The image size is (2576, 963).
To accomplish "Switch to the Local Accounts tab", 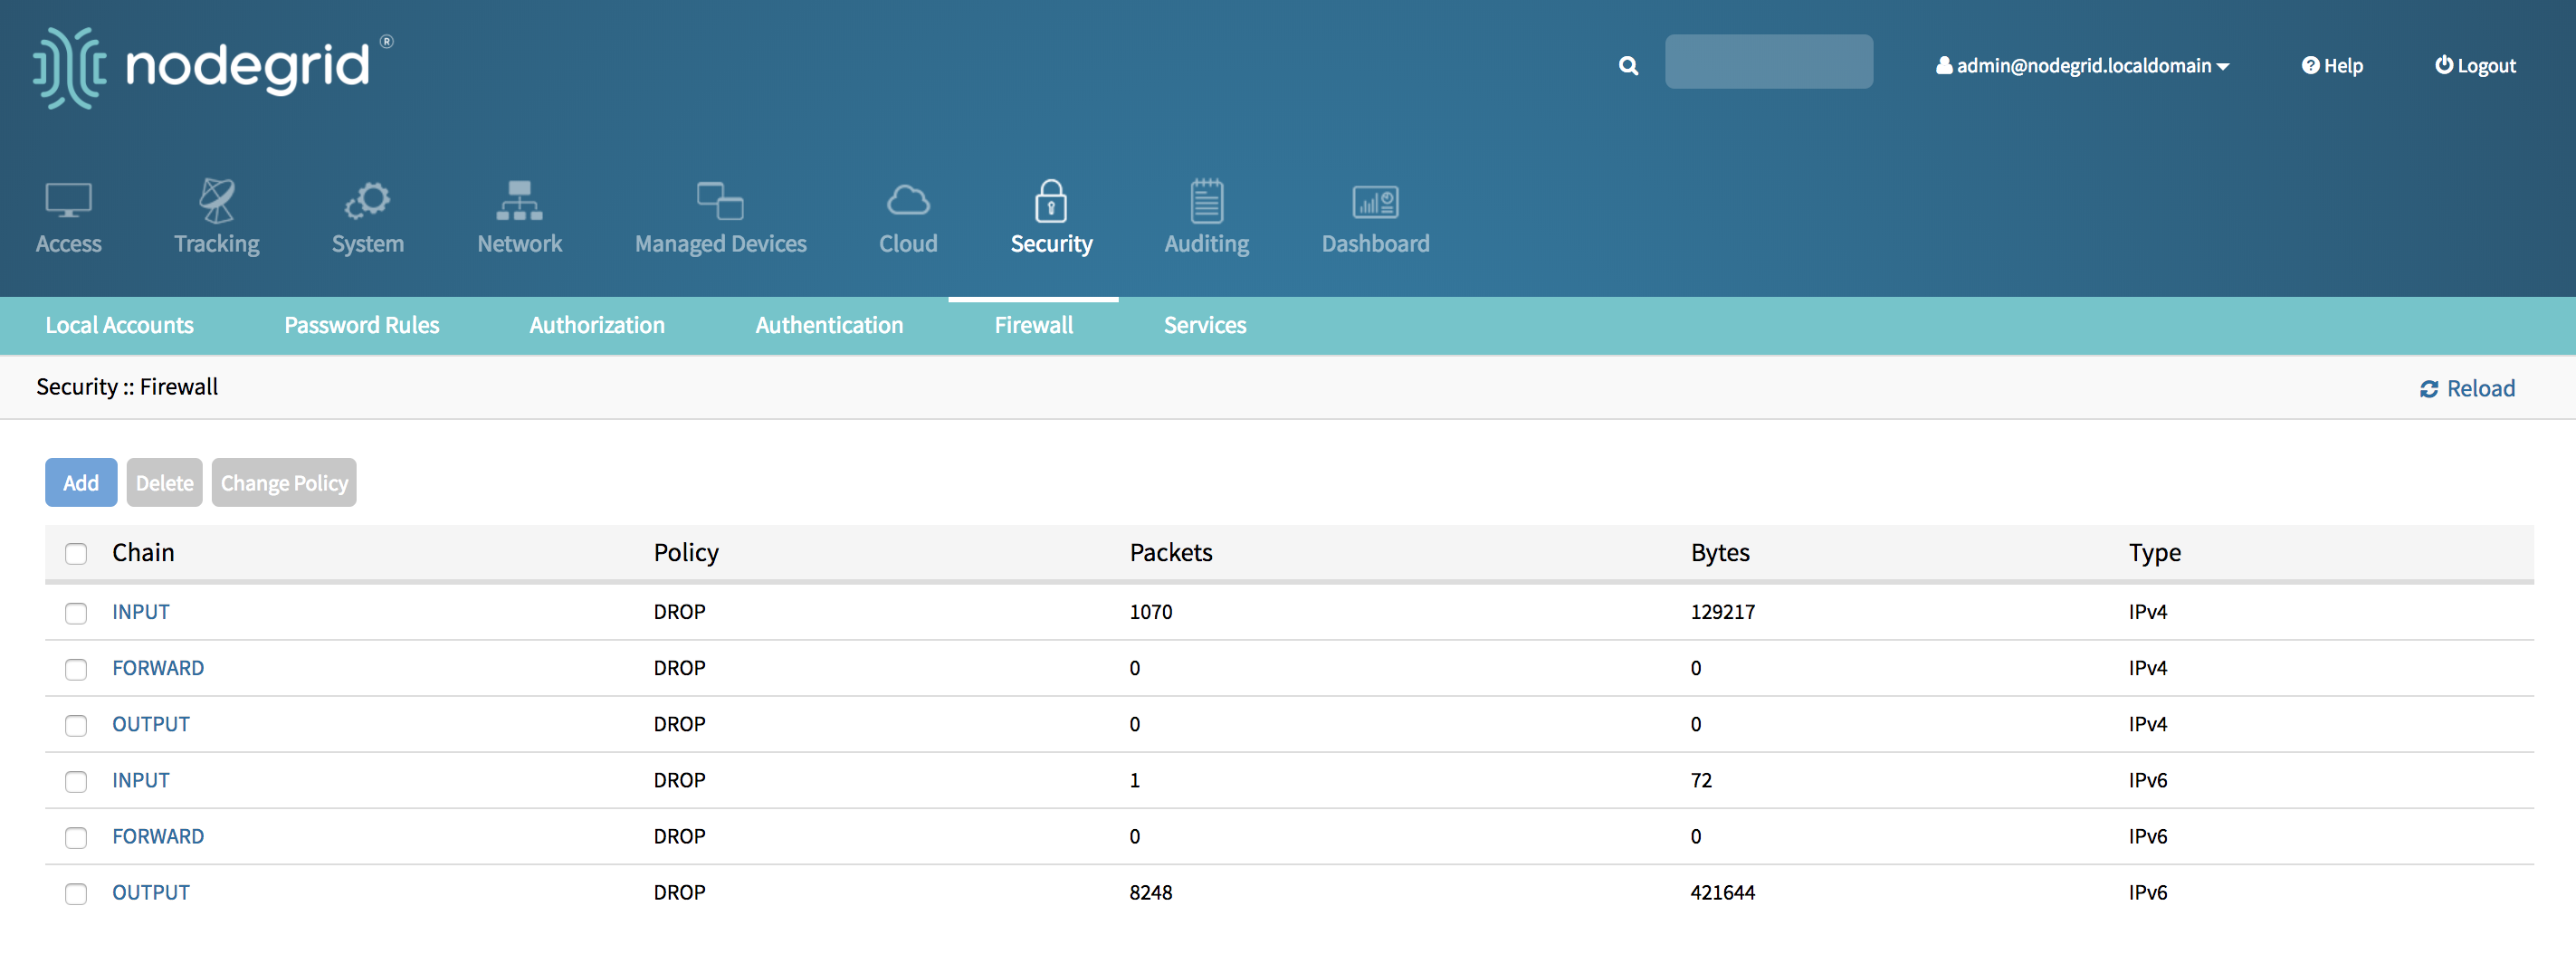I will 119,325.
